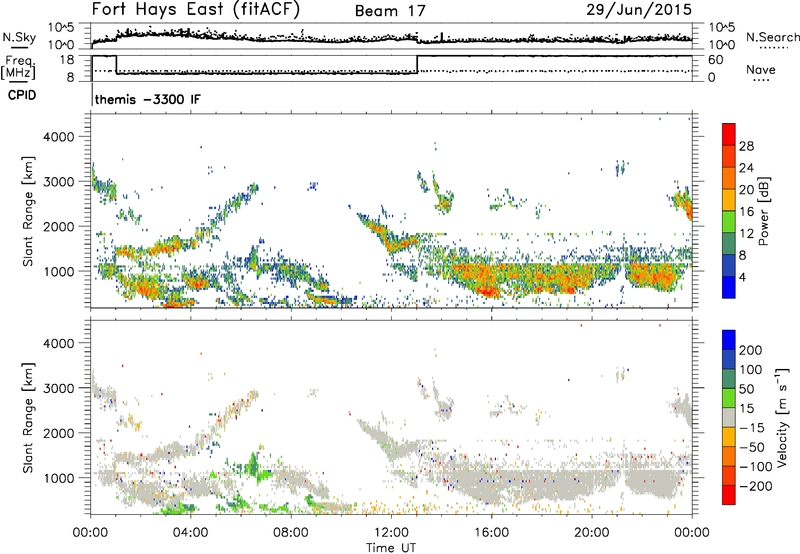Click the '08:00' time axis tick label
This screenshot has width=800, height=554.
point(291,533)
